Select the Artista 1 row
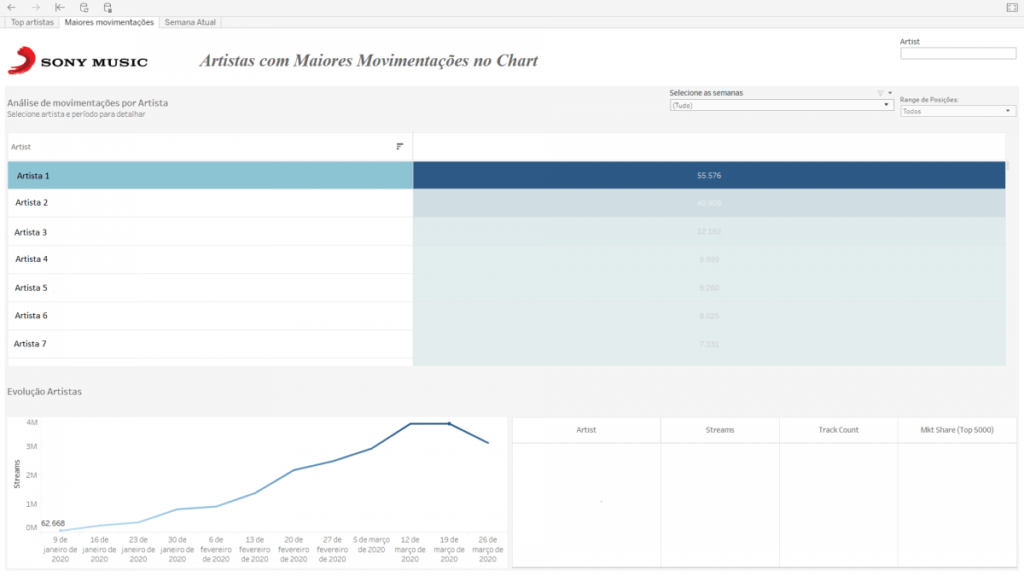This screenshot has width=1024, height=576. tap(210, 175)
